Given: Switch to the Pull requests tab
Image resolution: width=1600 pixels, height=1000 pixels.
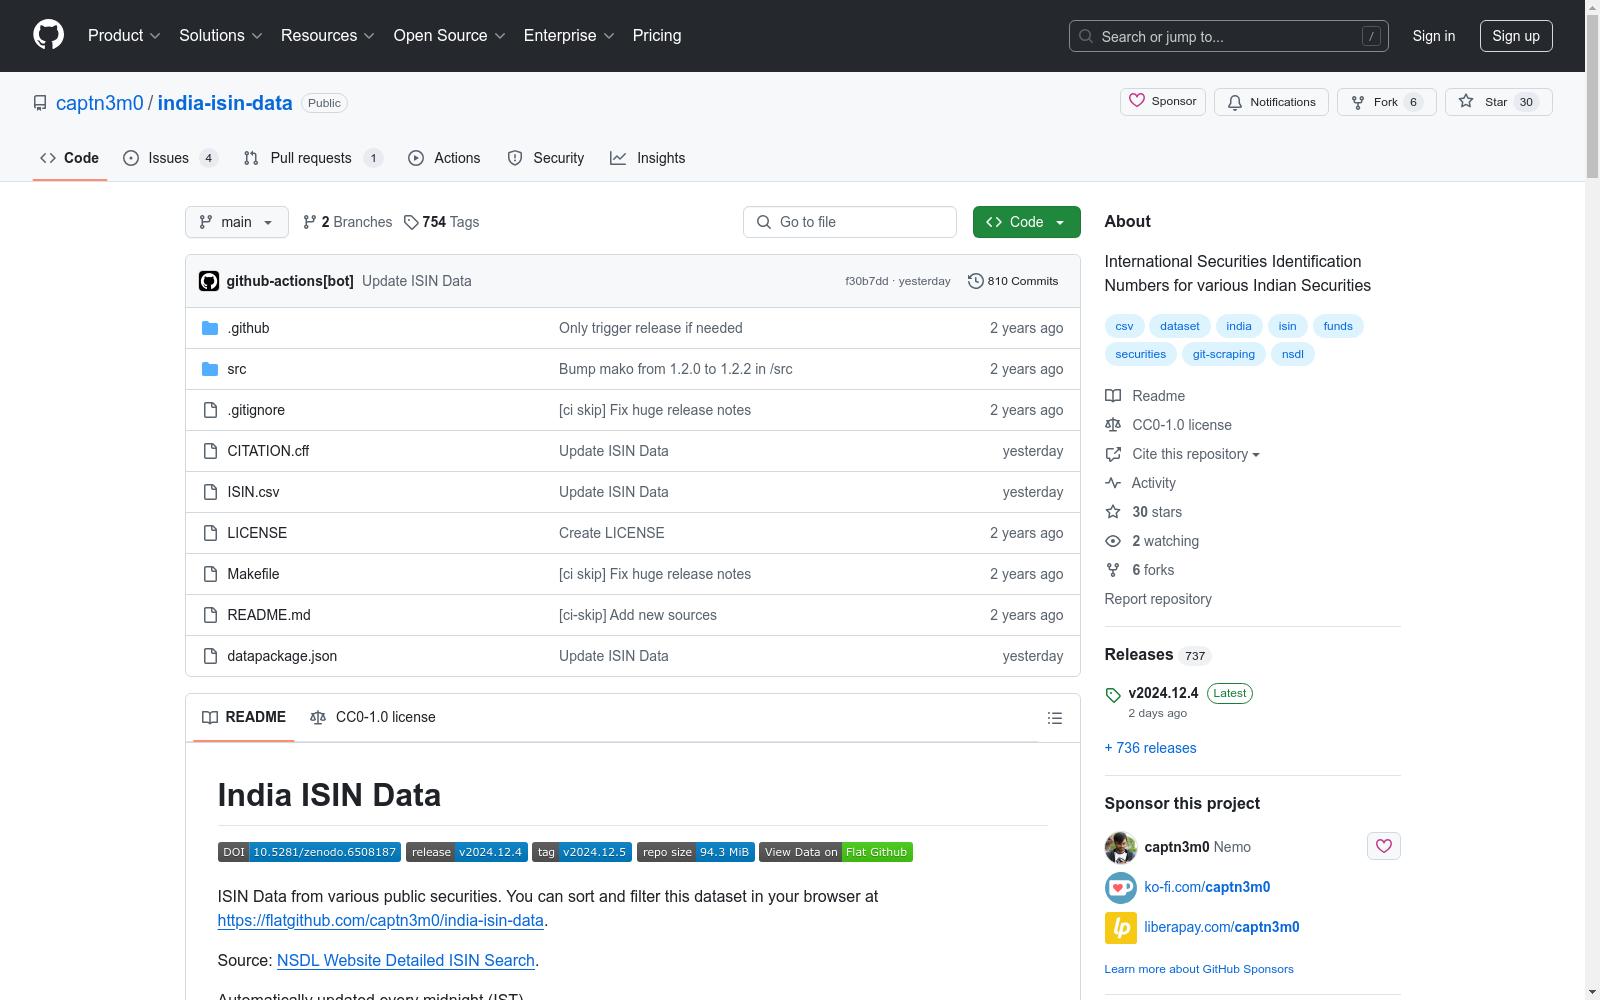Looking at the screenshot, I should 312,158.
